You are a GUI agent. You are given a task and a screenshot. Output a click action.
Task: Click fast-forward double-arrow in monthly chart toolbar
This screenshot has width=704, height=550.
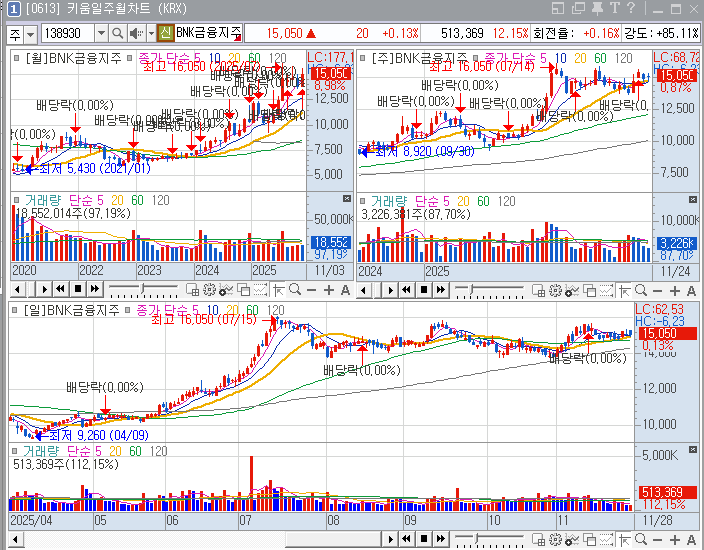(x=95, y=289)
